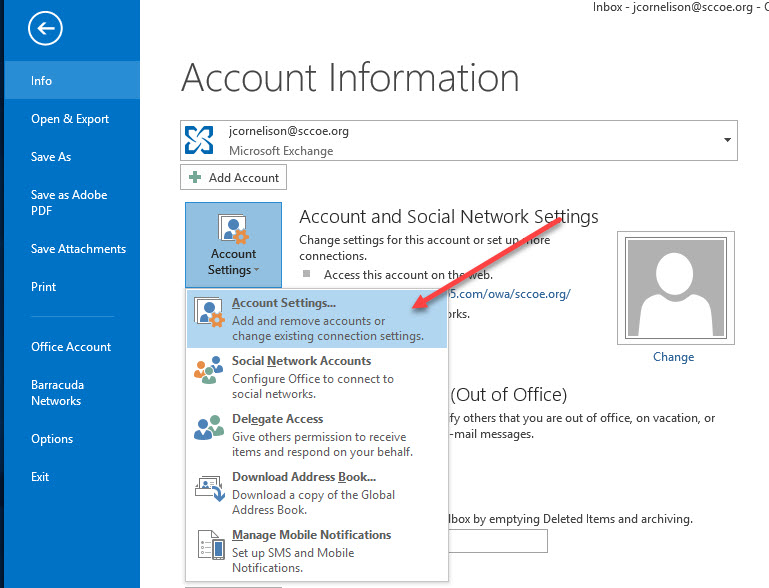Choose Manage Mobile Notifications menu entry
The image size is (769, 588).
pos(317,551)
